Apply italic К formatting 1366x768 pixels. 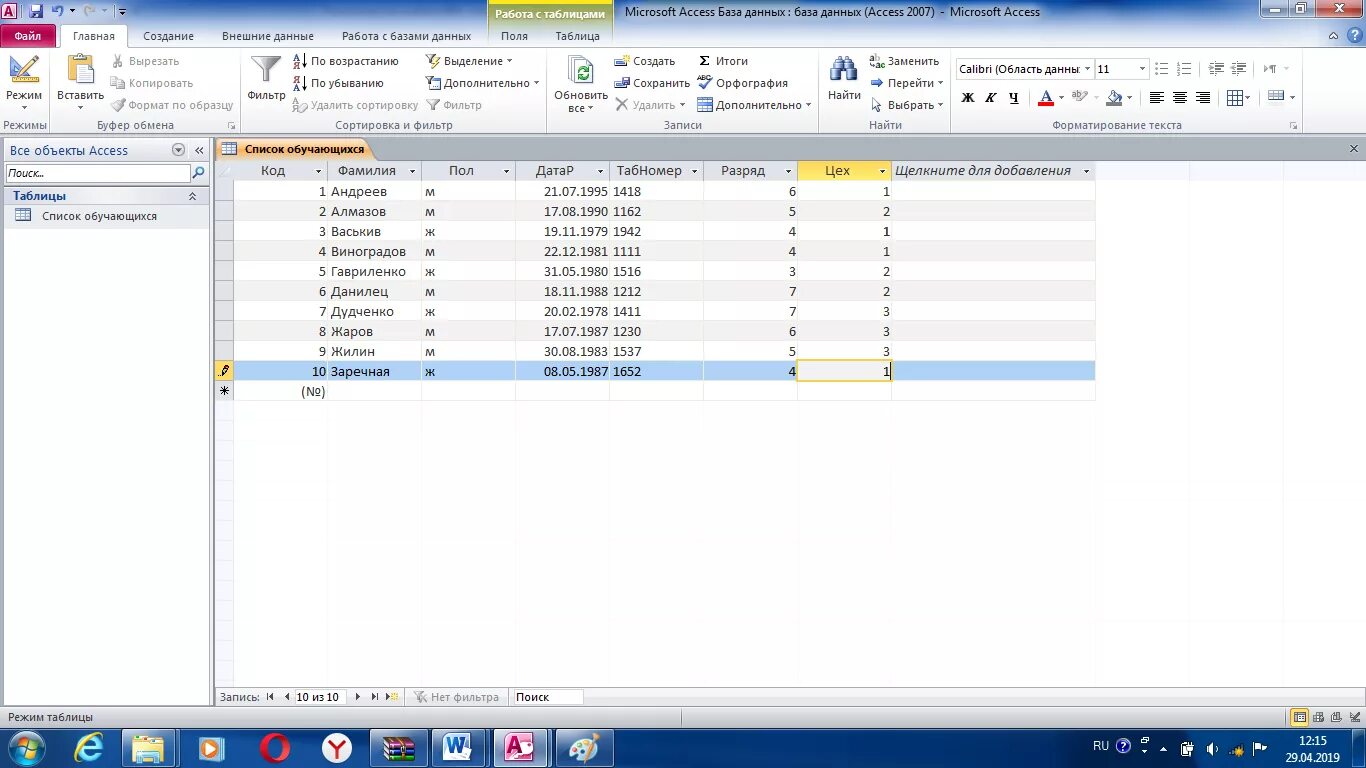pyautogui.click(x=990, y=98)
